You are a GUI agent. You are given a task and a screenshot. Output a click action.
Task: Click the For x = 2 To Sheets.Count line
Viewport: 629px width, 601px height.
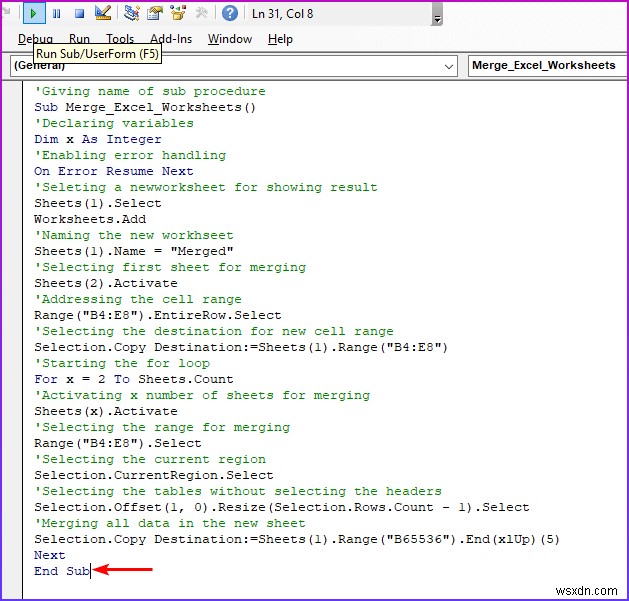pyautogui.click(x=134, y=380)
